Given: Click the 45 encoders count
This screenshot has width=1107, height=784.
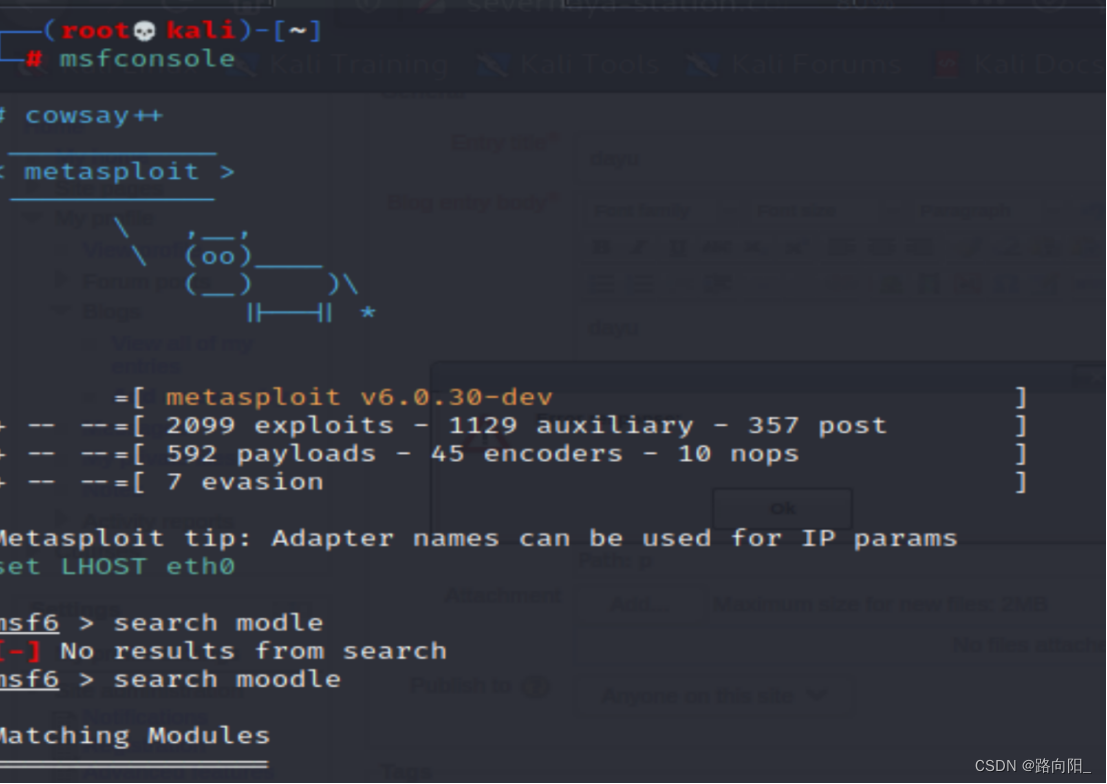Looking at the screenshot, I should point(527,453).
